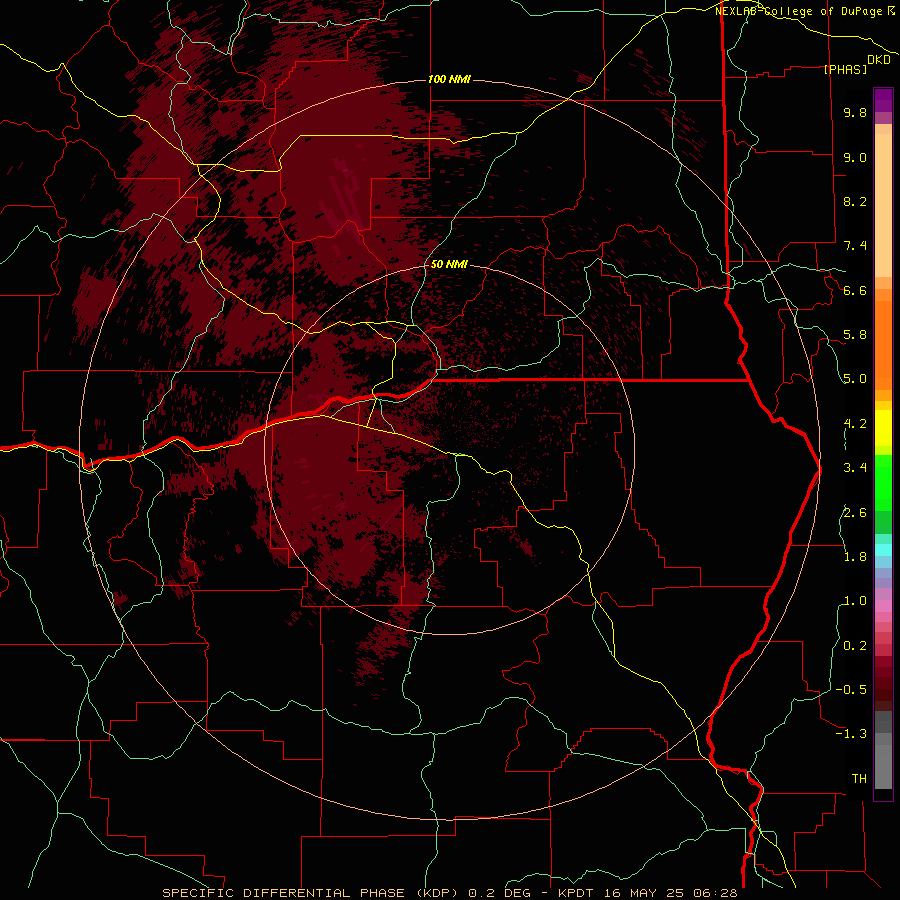Image resolution: width=900 pixels, height=900 pixels.
Task: Click the SPECIFIC DIFFERENTIAL PHASE (KDP) caption
Action: coord(312,893)
